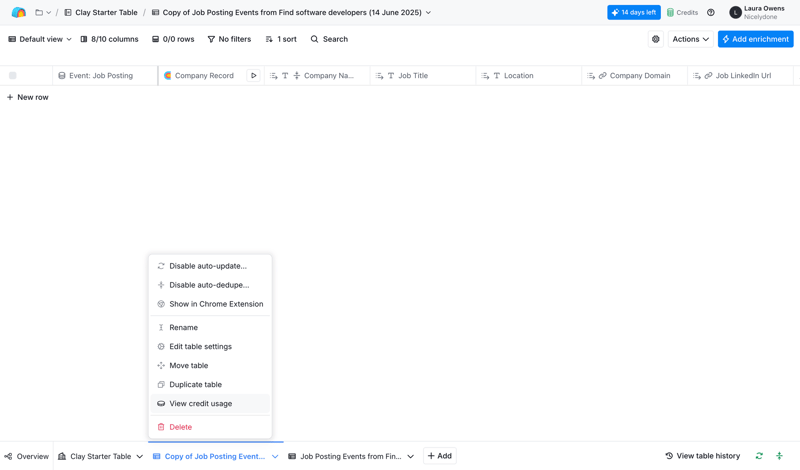800x470 pixels.
Task: Select the header select-all checkbox
Action: click(x=13, y=76)
